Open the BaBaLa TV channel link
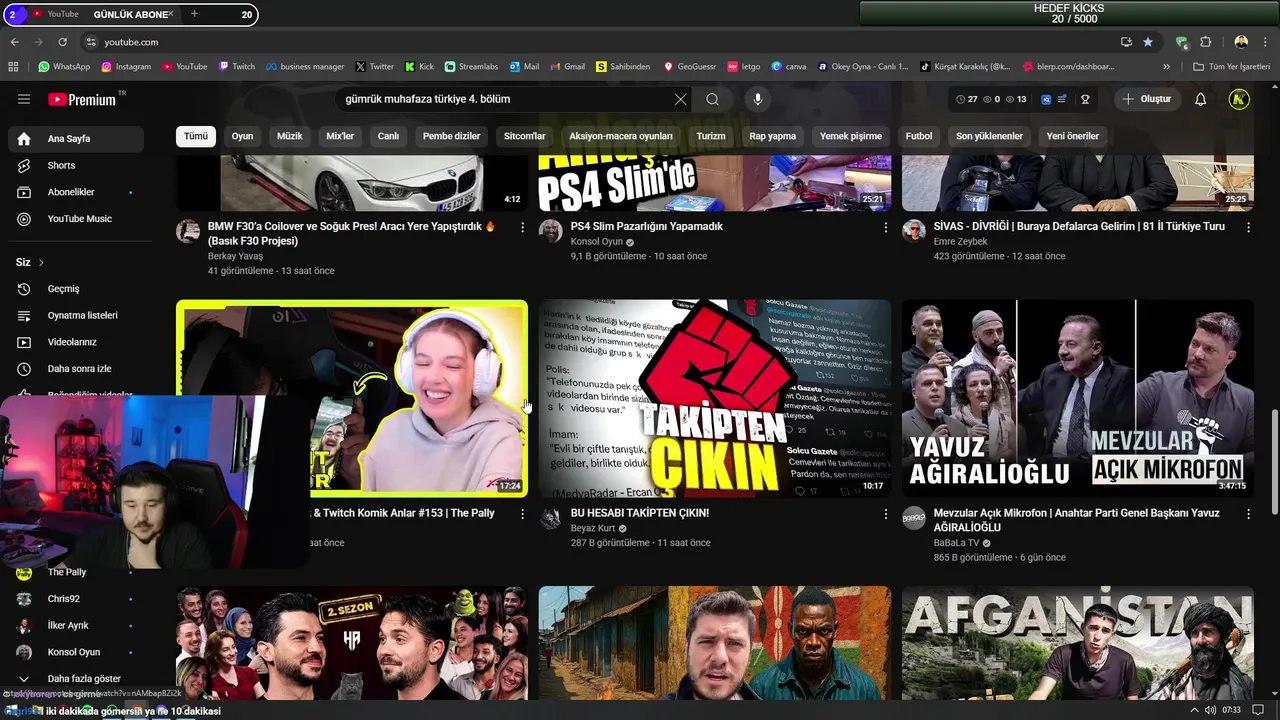The height and width of the screenshot is (720, 1280). tap(957, 543)
